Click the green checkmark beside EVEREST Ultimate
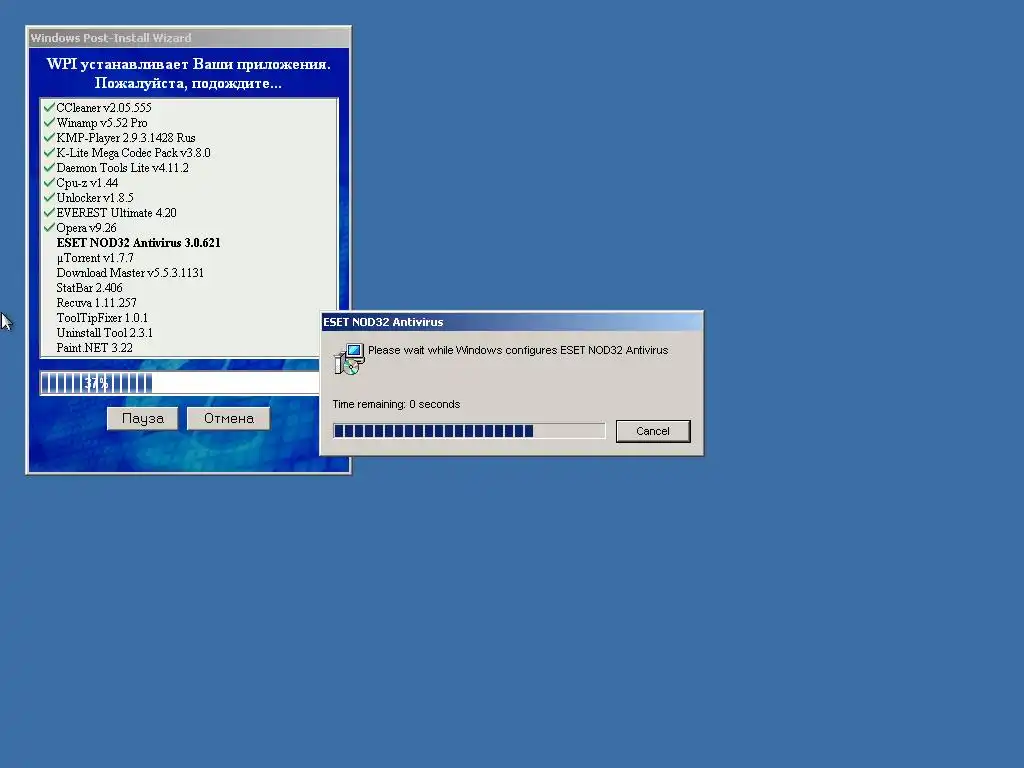The height and width of the screenshot is (768, 1024). click(49, 212)
